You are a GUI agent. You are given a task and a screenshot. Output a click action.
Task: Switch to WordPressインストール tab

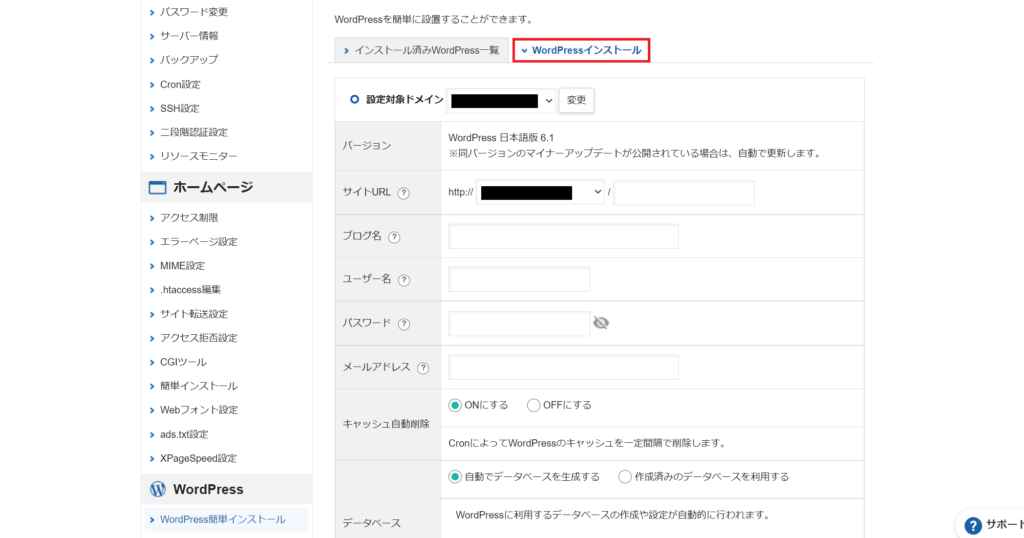(x=581, y=50)
